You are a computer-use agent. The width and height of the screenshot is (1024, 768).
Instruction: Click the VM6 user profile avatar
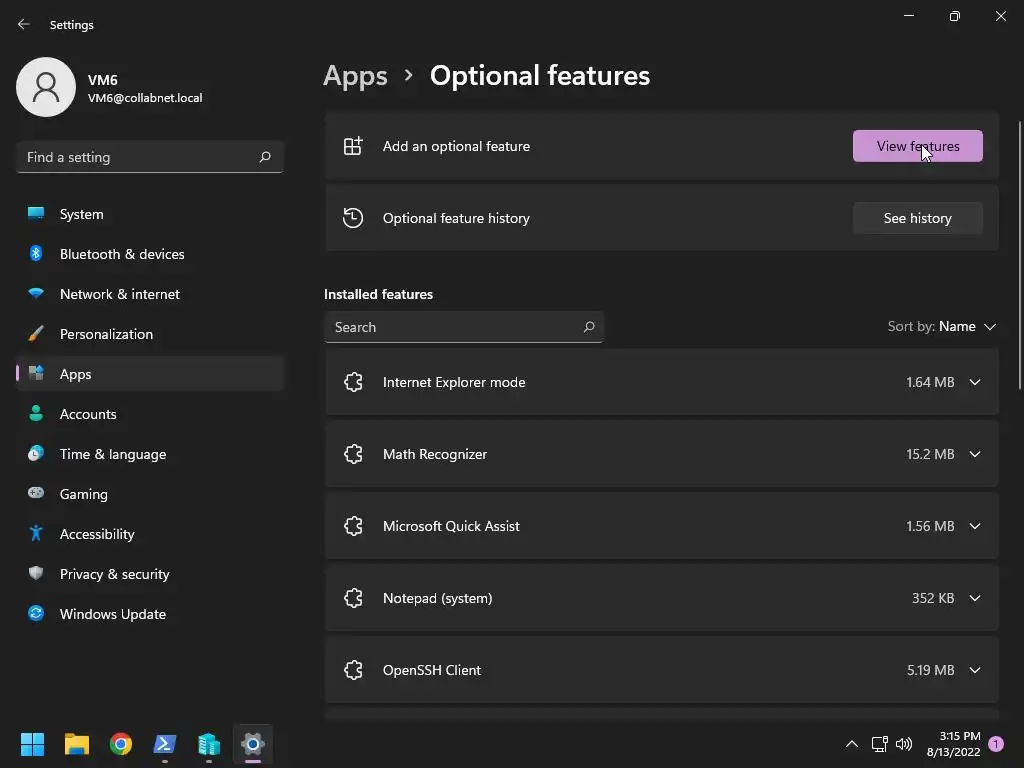point(46,87)
